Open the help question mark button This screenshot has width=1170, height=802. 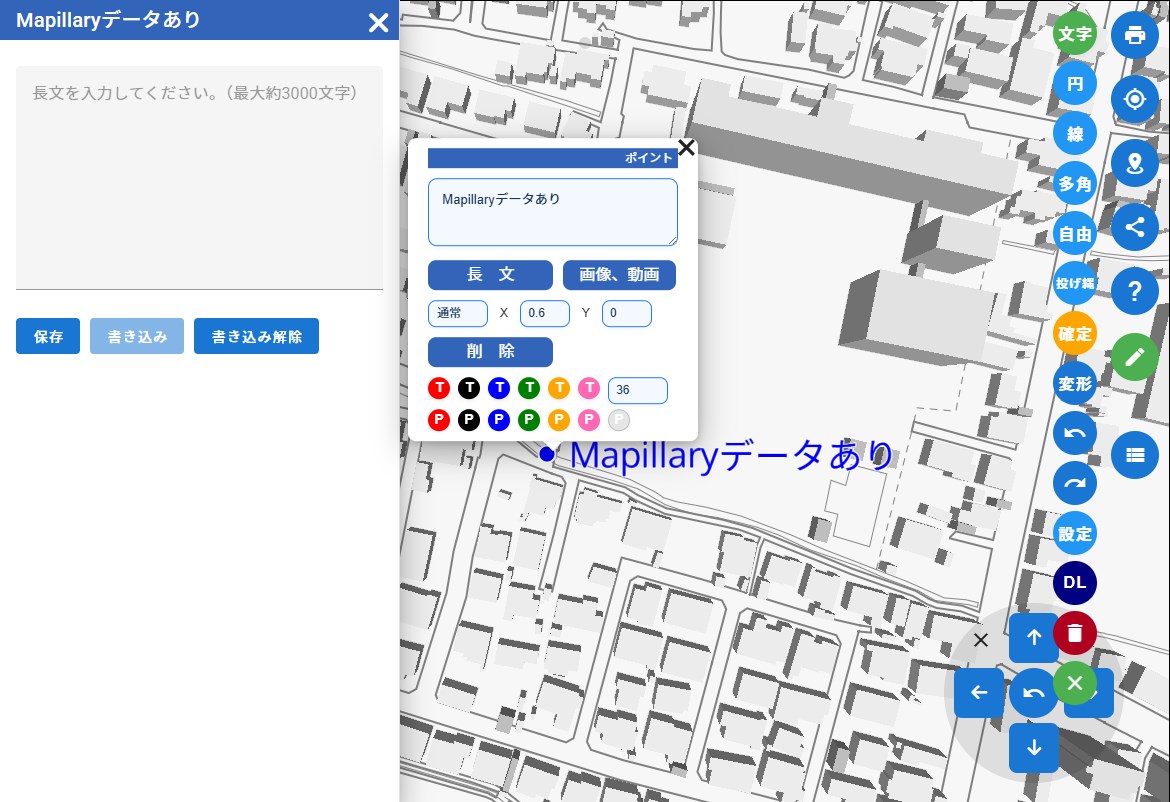1134,291
